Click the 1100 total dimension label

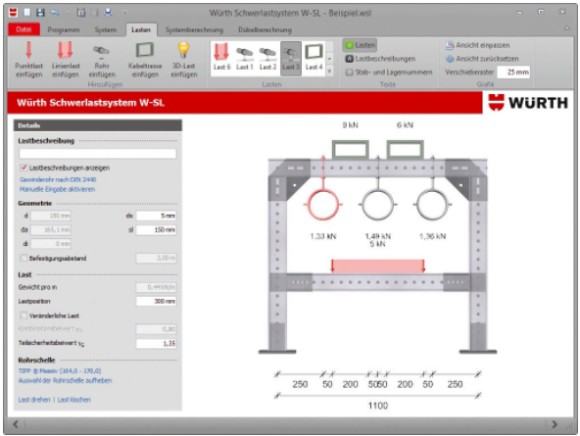tap(378, 405)
